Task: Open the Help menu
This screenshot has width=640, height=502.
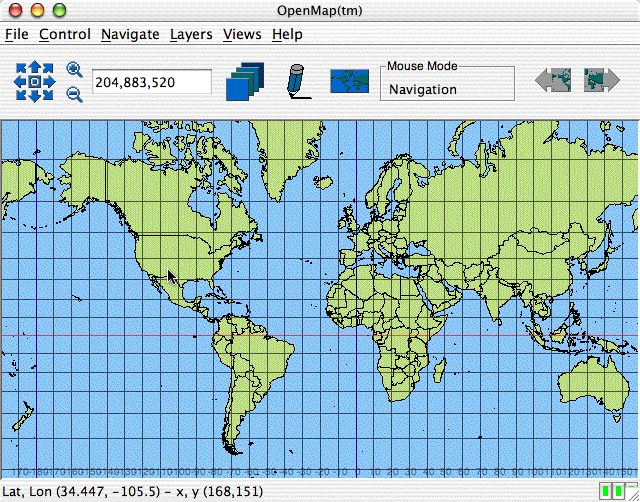Action: pyautogui.click(x=287, y=34)
